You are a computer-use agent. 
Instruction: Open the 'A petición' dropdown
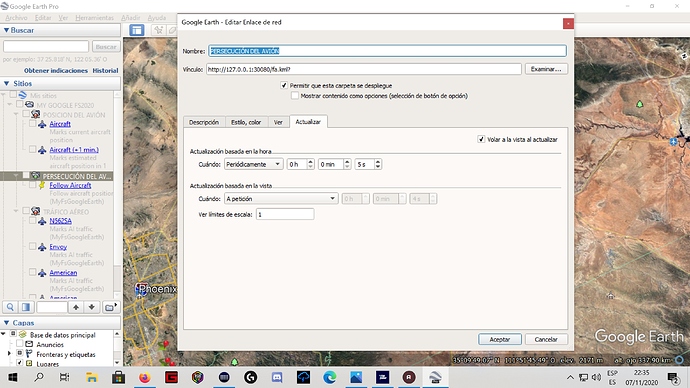click(281, 199)
